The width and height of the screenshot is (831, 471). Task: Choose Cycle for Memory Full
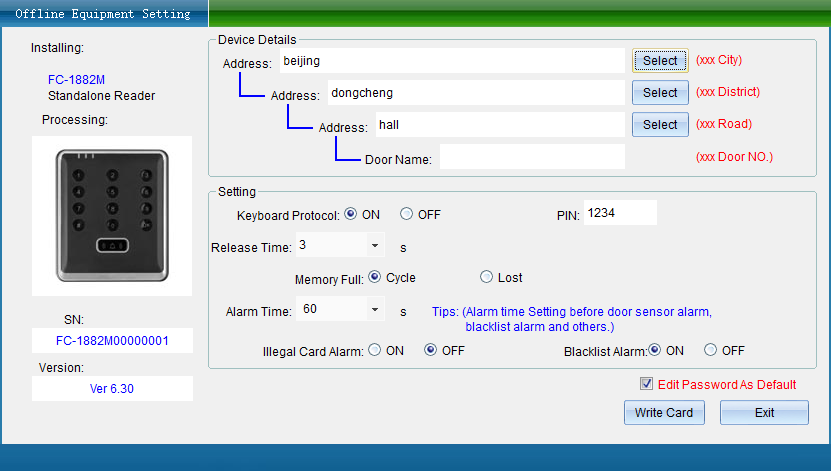point(375,277)
